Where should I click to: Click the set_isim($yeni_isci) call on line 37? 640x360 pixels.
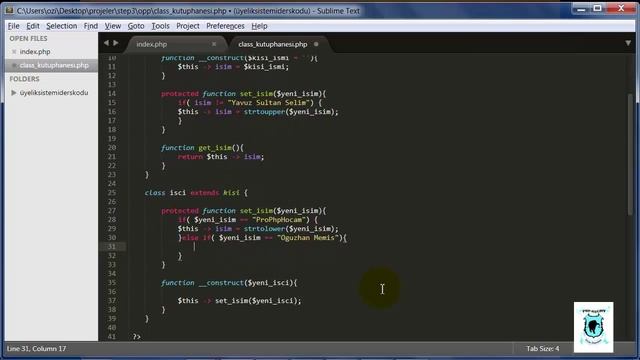tap(258, 301)
